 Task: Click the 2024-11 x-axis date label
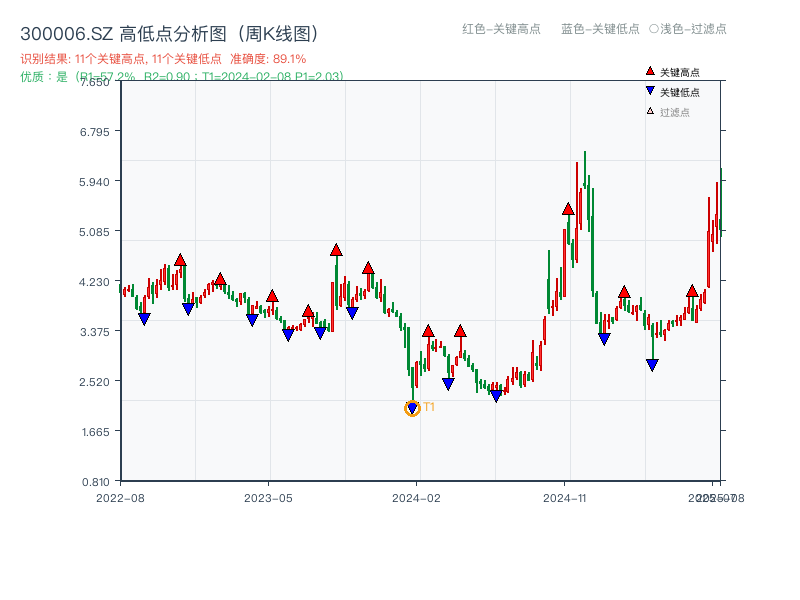tap(565, 498)
